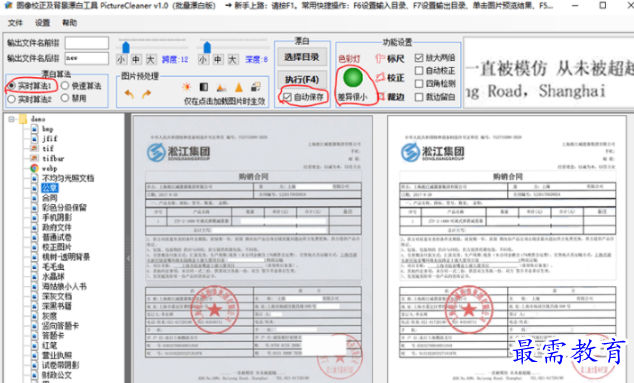Click the image icon beside tif
The height and width of the screenshot is (383, 634).
35,148
